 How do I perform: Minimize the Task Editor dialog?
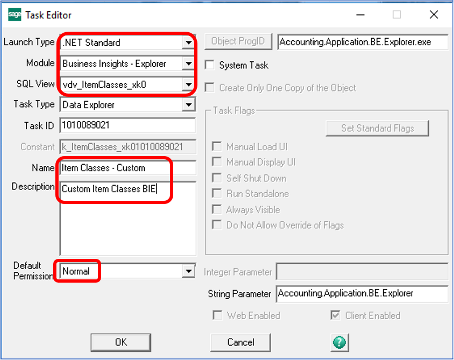click(x=360, y=15)
